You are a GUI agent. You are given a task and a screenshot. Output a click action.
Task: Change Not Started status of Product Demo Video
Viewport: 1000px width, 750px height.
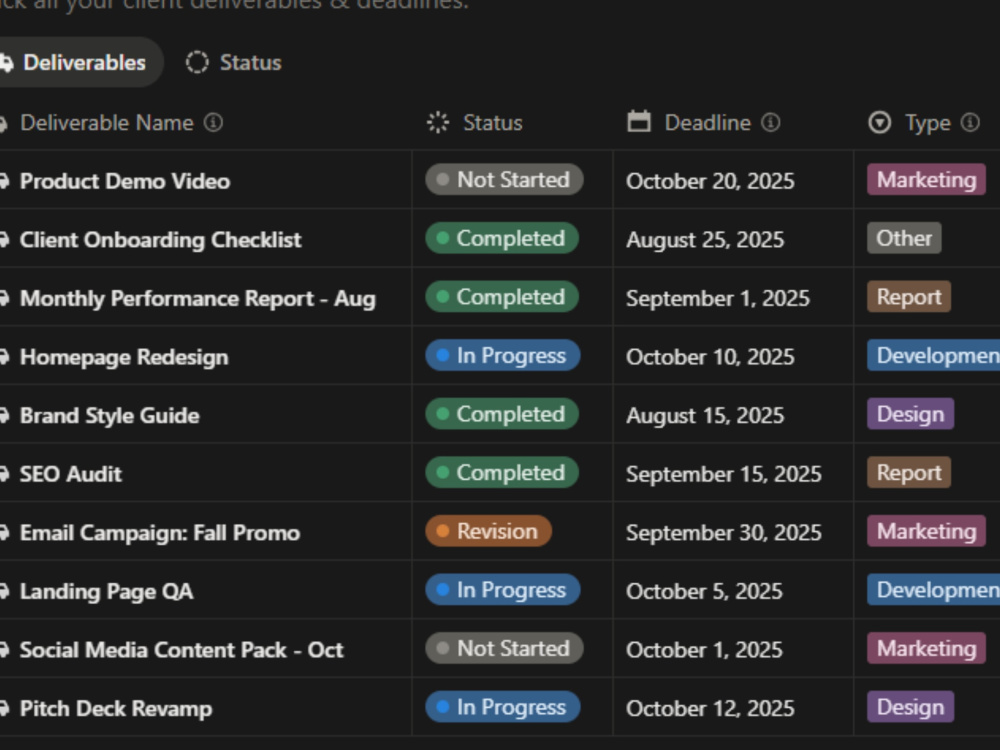click(x=504, y=180)
